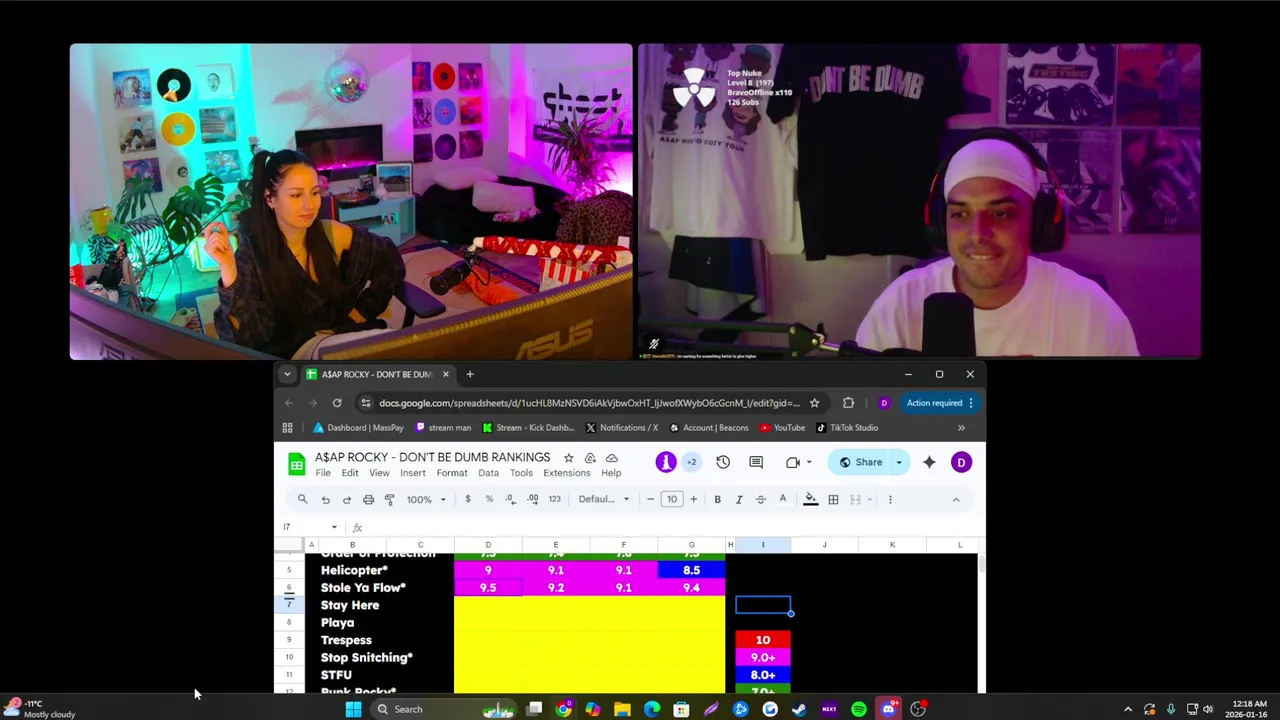This screenshot has width=1280, height=720.
Task: Open the Gemini sparkle icon
Action: click(929, 462)
